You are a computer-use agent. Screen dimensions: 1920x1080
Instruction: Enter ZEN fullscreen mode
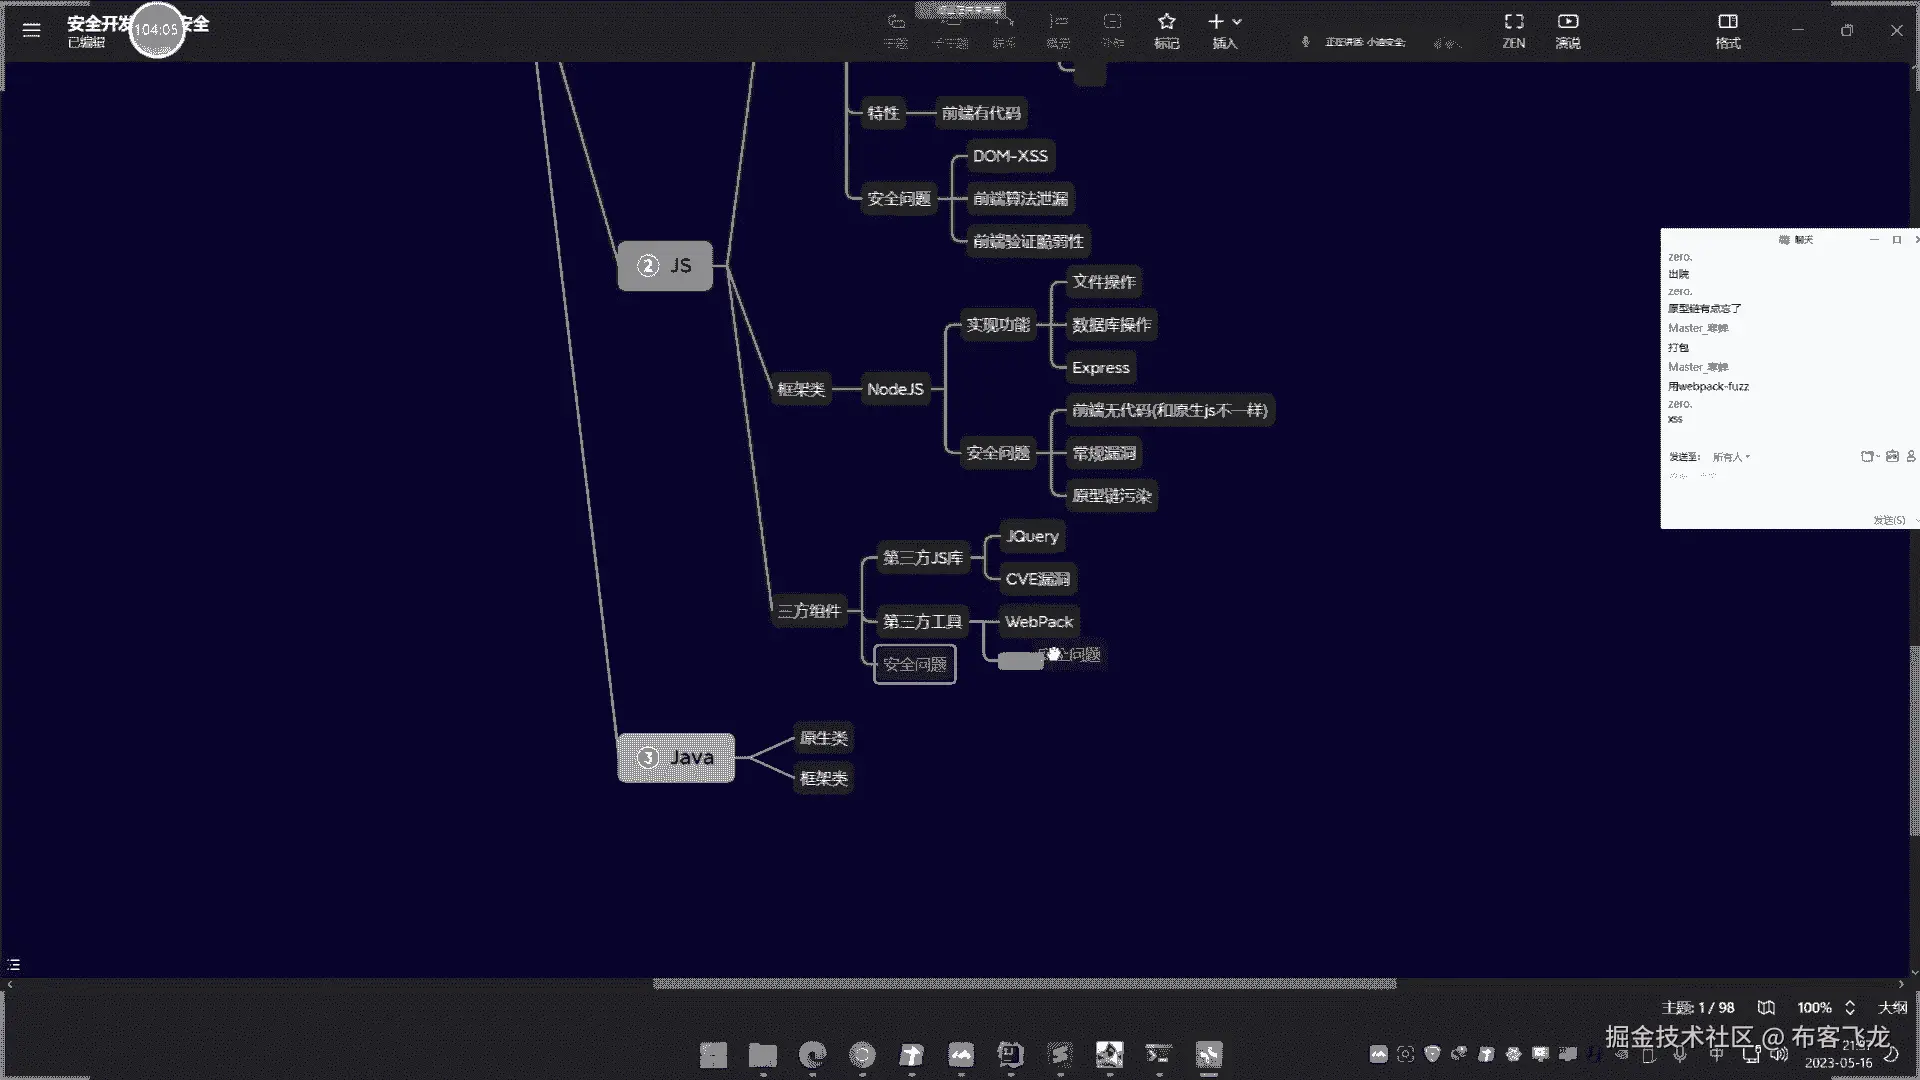coord(1513,22)
